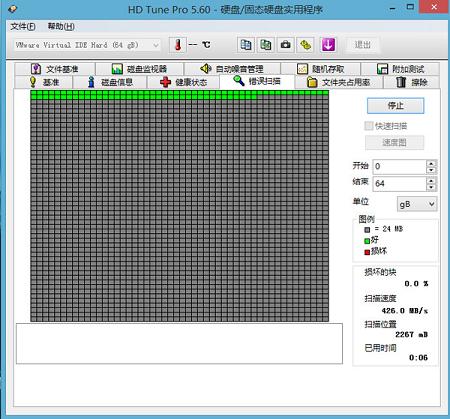The height and width of the screenshot is (419, 450).
Task: Click the 结束 end value field
Action: point(399,183)
